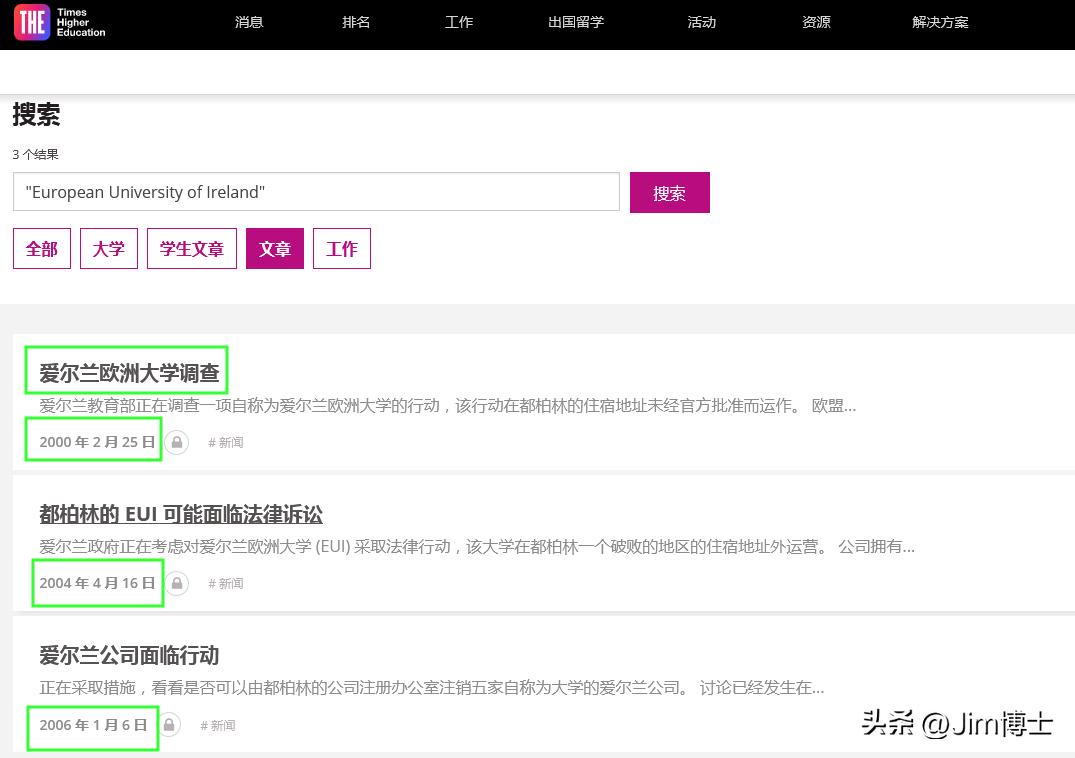Open the 解决方案 menu
Screen dimensions: 1075x758
pyautogui.click(x=940, y=21)
